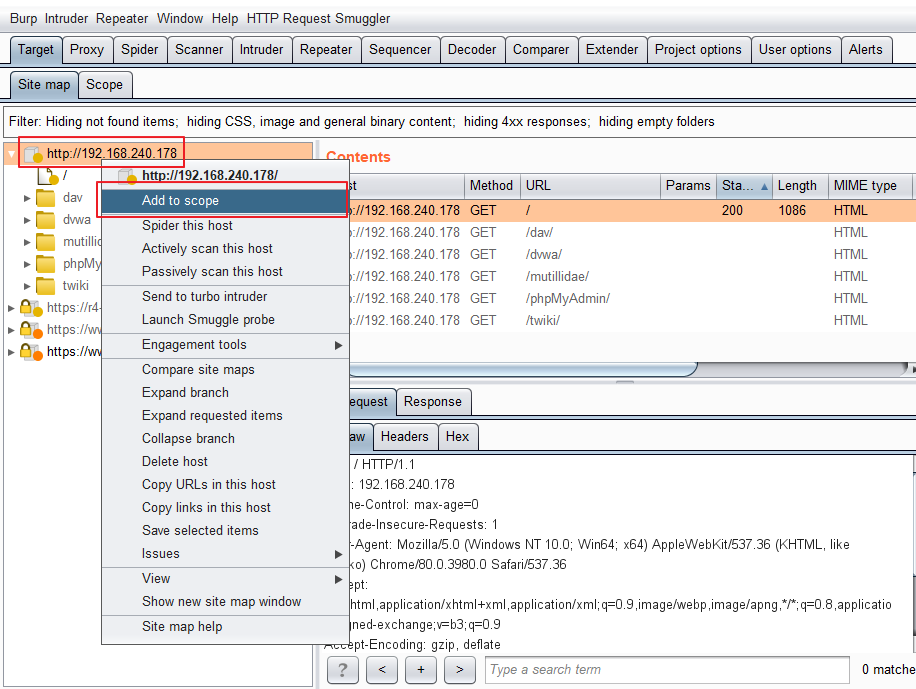
Task: Open the Project options tab
Action: [698, 50]
